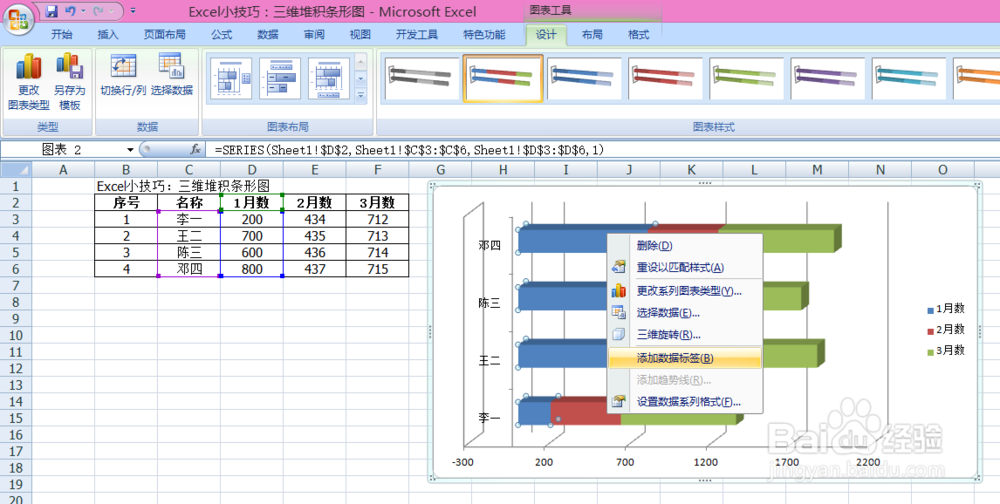Choose 删除(D) from context menu
The image size is (1000, 504).
click(x=685, y=246)
